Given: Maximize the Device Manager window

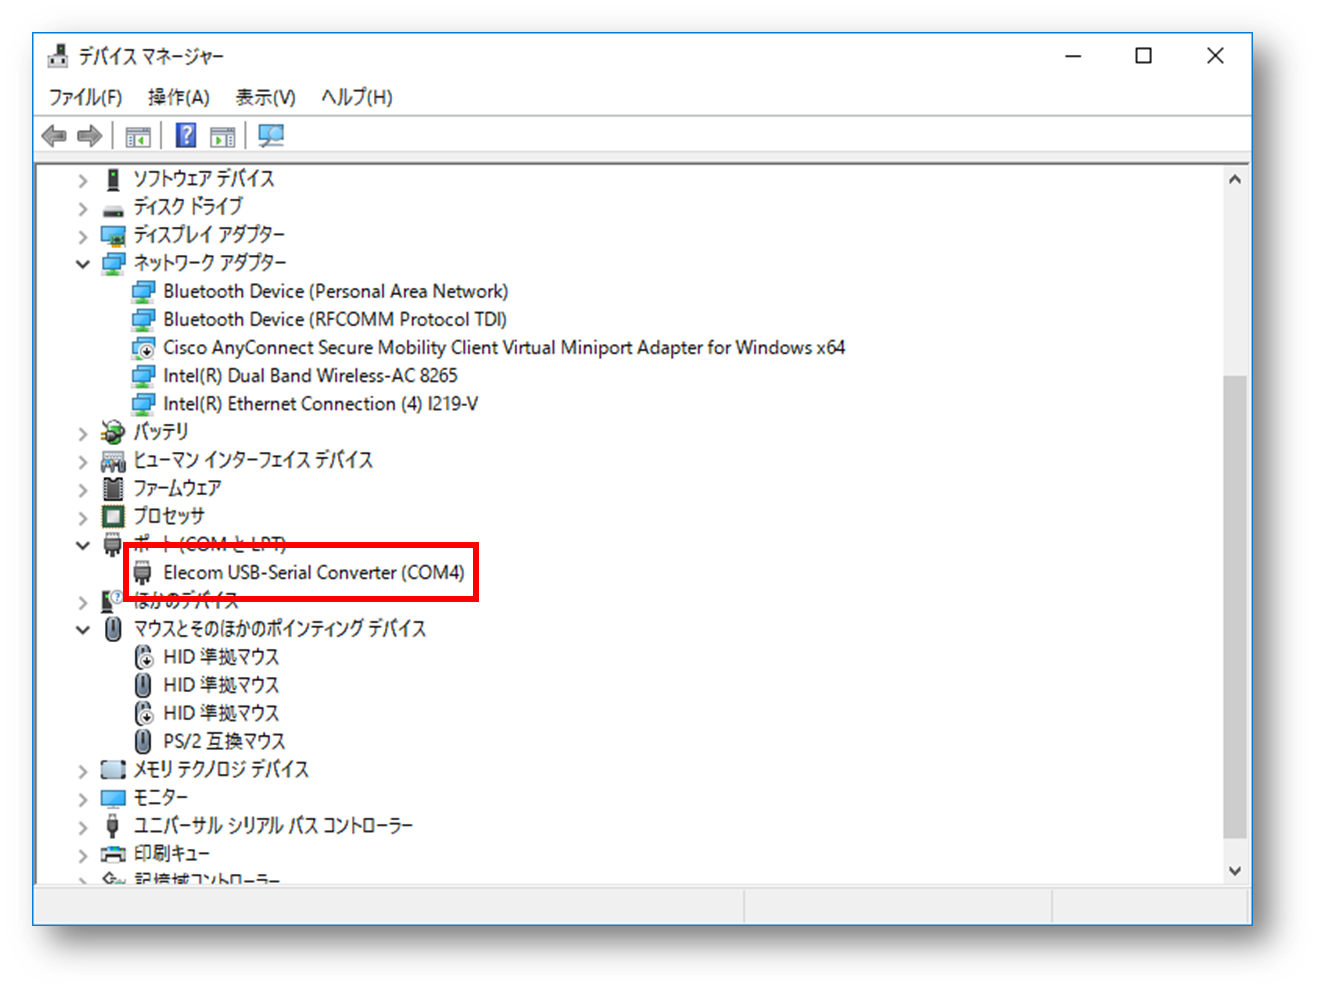Looking at the screenshot, I should click(x=1143, y=56).
